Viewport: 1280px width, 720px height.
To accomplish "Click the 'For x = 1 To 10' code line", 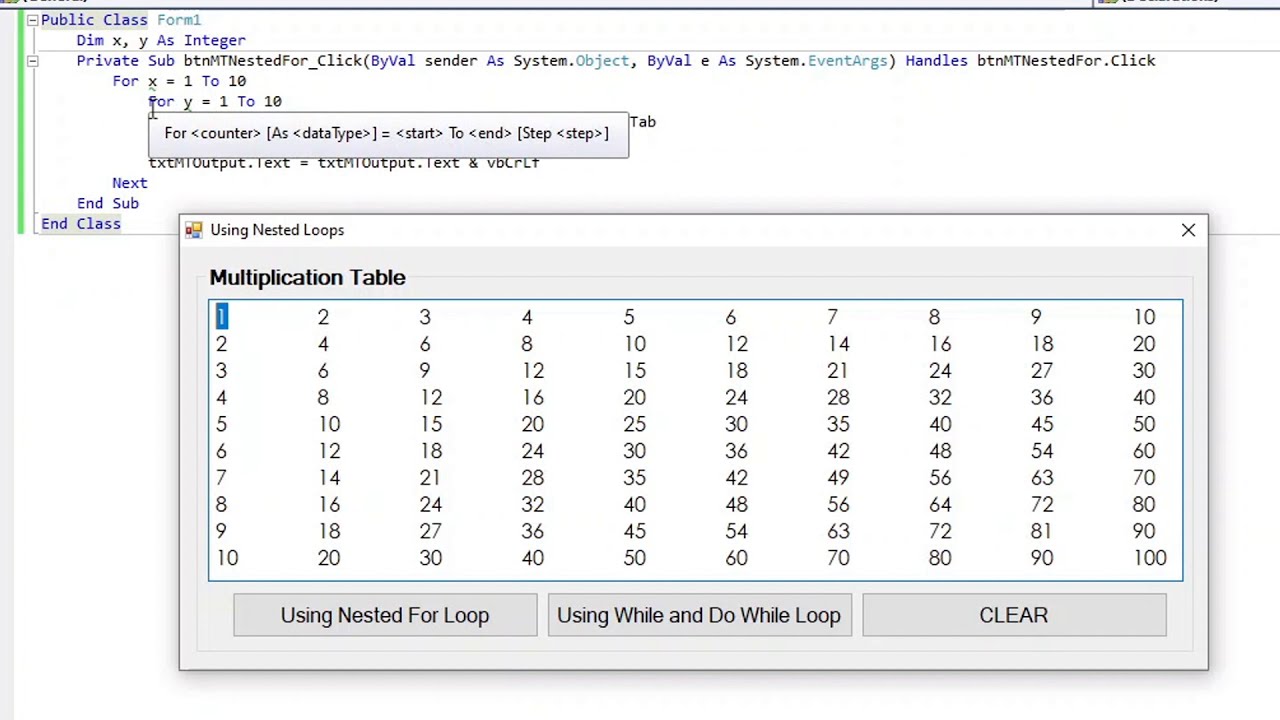I will [179, 81].
